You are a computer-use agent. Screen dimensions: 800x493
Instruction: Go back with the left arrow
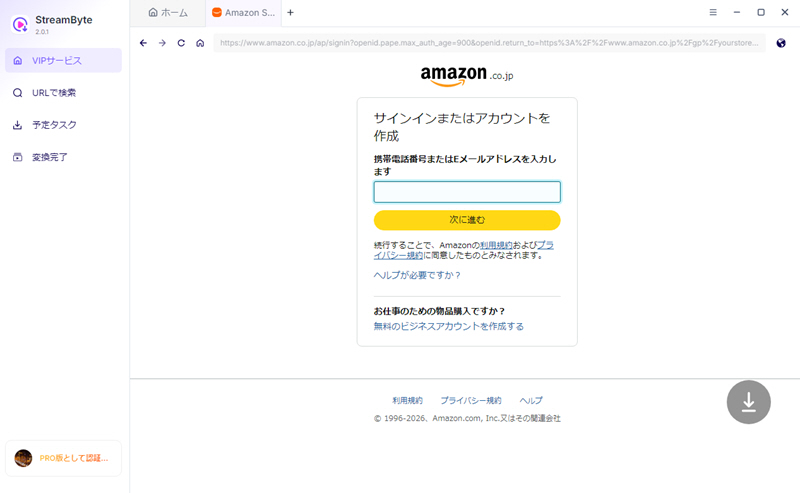point(143,43)
